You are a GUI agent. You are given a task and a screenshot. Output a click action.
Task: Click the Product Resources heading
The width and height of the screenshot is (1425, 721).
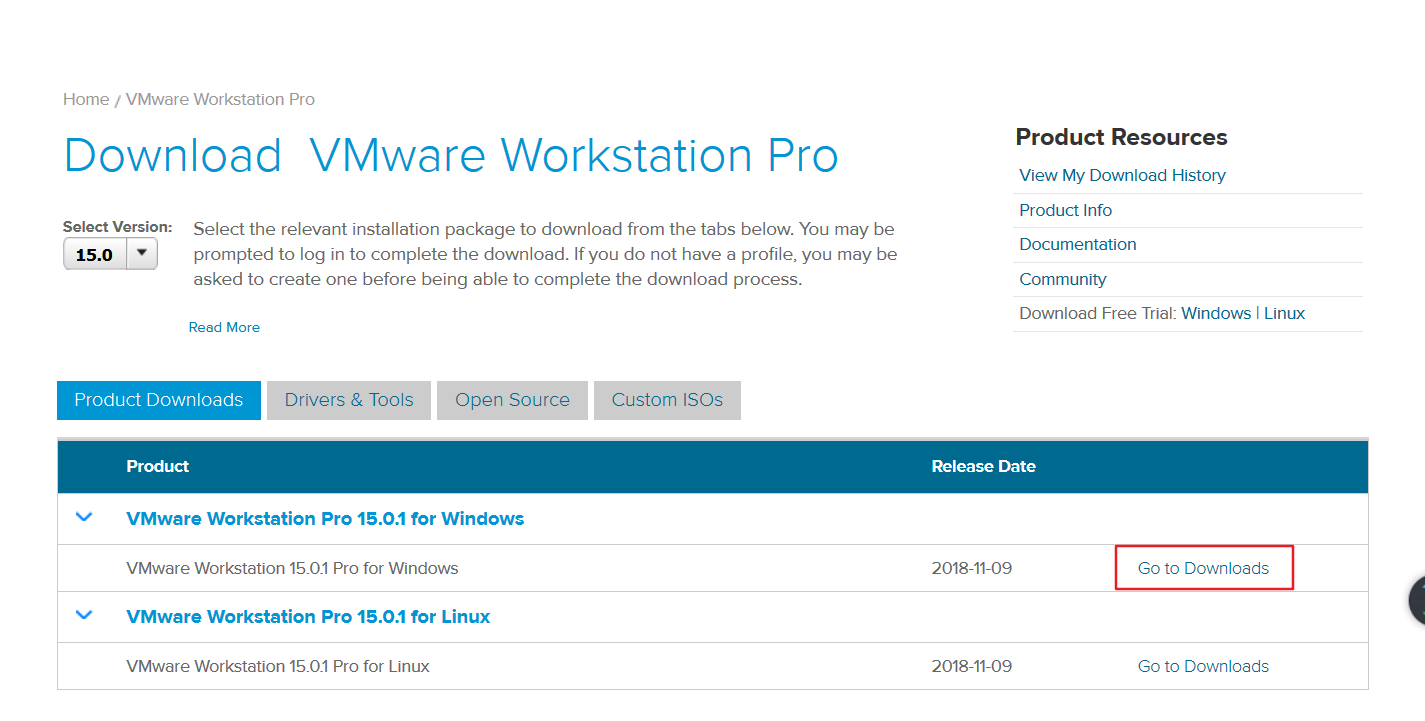(1121, 137)
